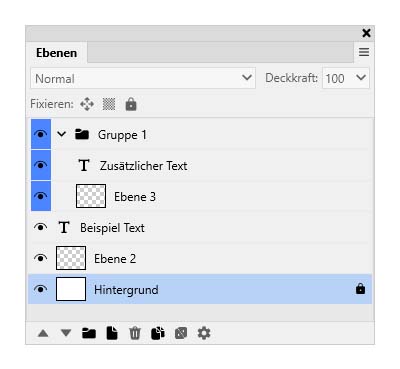Select the Ebene 2 layer thumbnail
Screen dimensions: 400x369
tap(71, 258)
